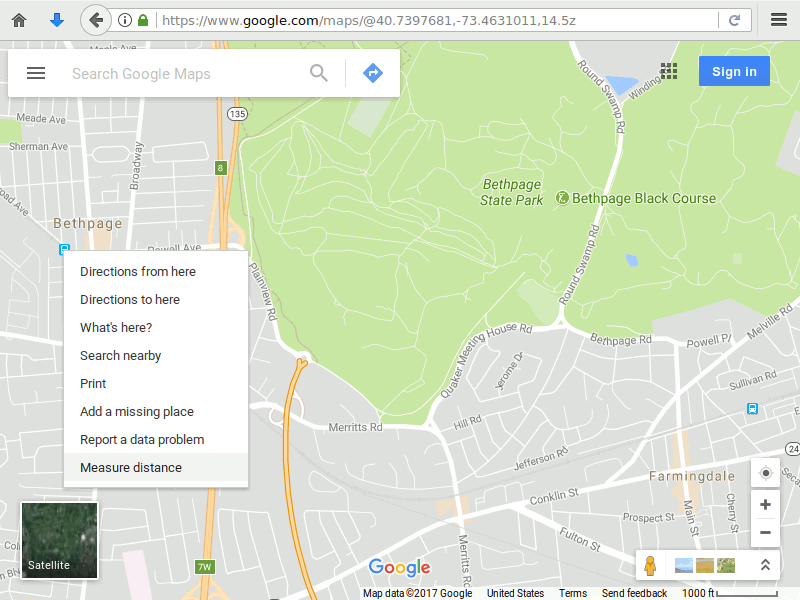Screen dimensions: 800x600
Task: Zoom in on the map
Action: click(x=765, y=505)
